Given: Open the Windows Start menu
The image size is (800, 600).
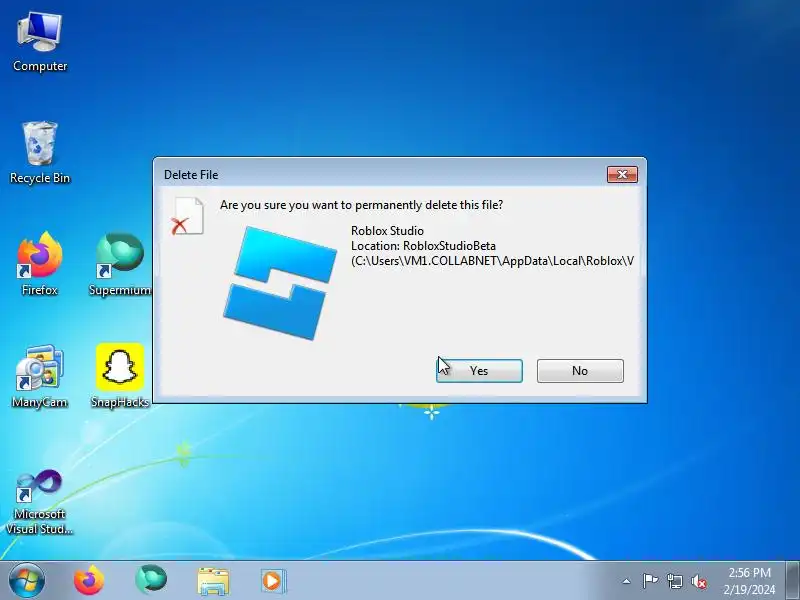Looking at the screenshot, I should click(x=26, y=581).
